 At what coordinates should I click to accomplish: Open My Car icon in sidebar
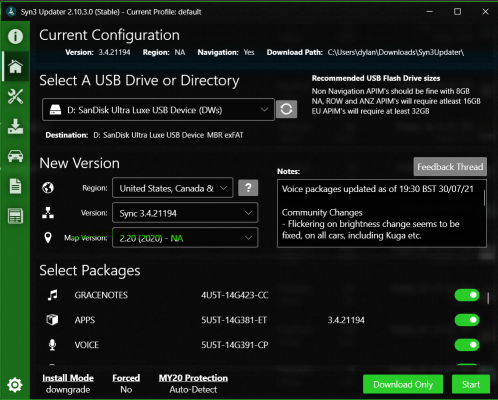[x=15, y=156]
